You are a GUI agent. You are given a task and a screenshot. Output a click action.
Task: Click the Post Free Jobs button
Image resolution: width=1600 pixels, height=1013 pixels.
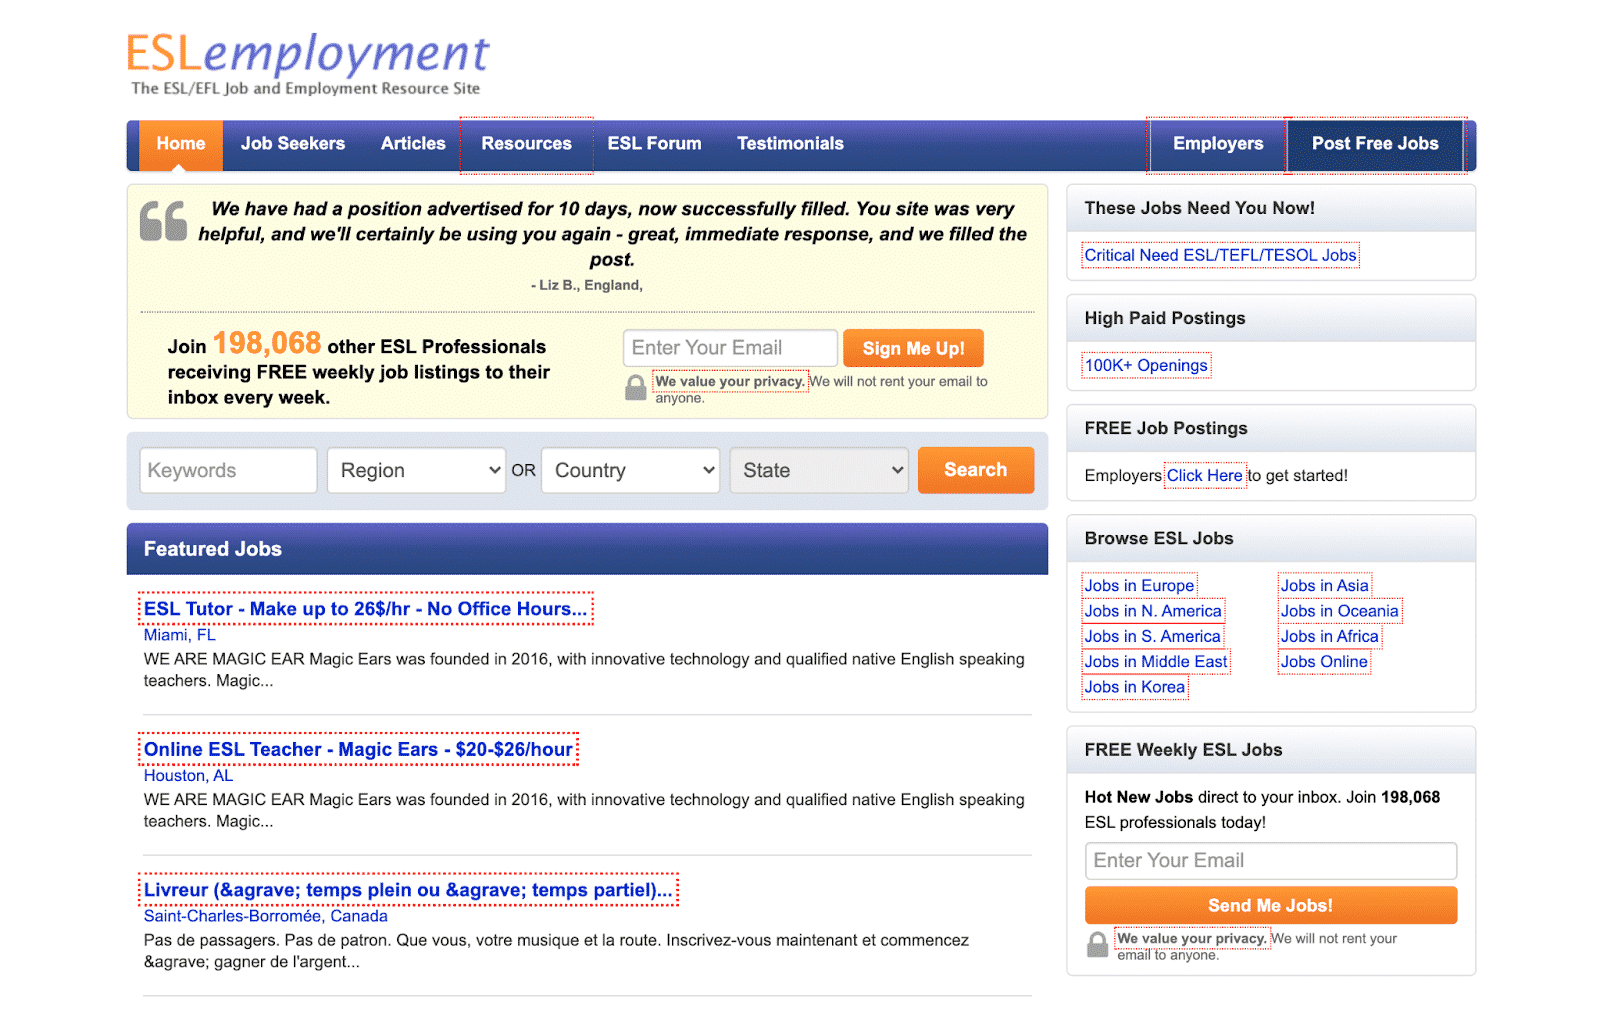point(1376,144)
